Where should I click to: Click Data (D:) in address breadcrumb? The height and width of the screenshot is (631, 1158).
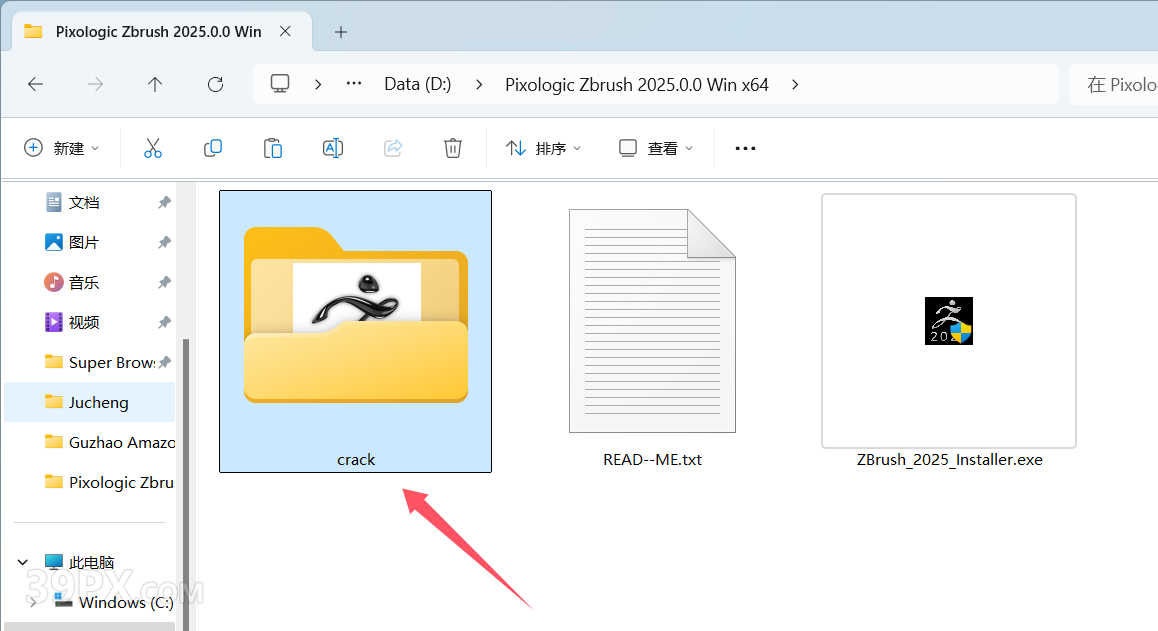point(417,84)
